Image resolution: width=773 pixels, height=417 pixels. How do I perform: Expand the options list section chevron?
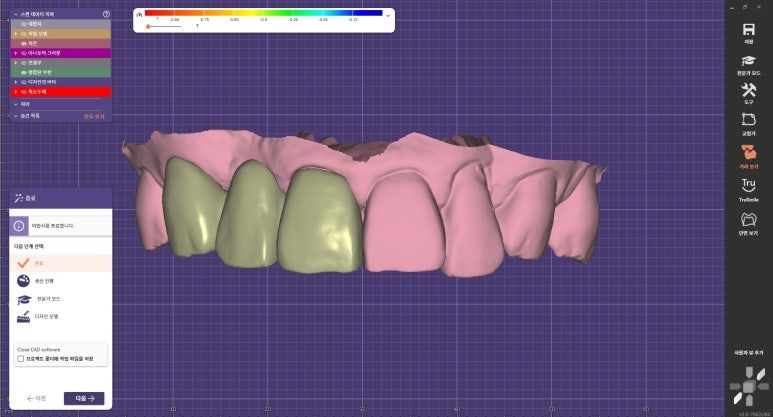click(16, 116)
